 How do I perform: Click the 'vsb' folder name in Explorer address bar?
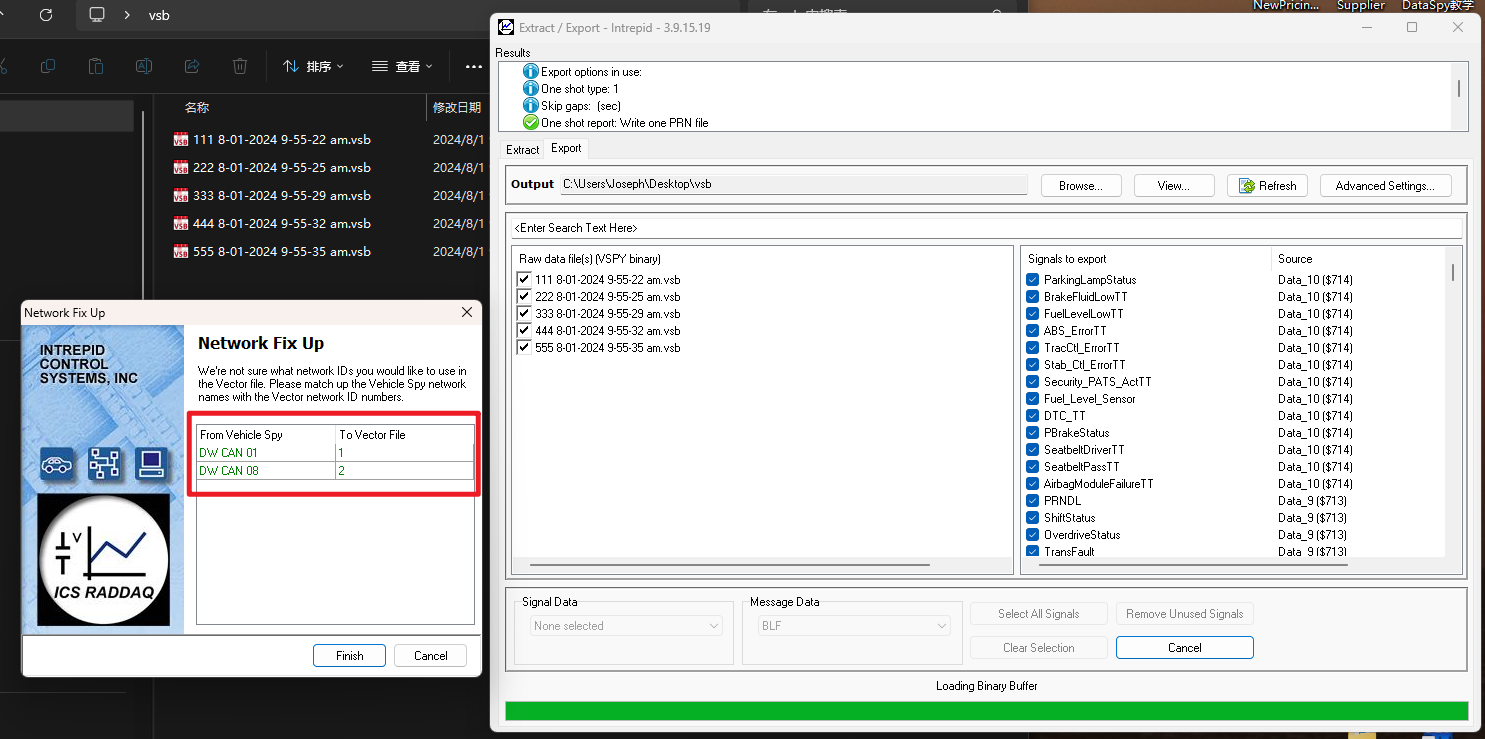(159, 15)
